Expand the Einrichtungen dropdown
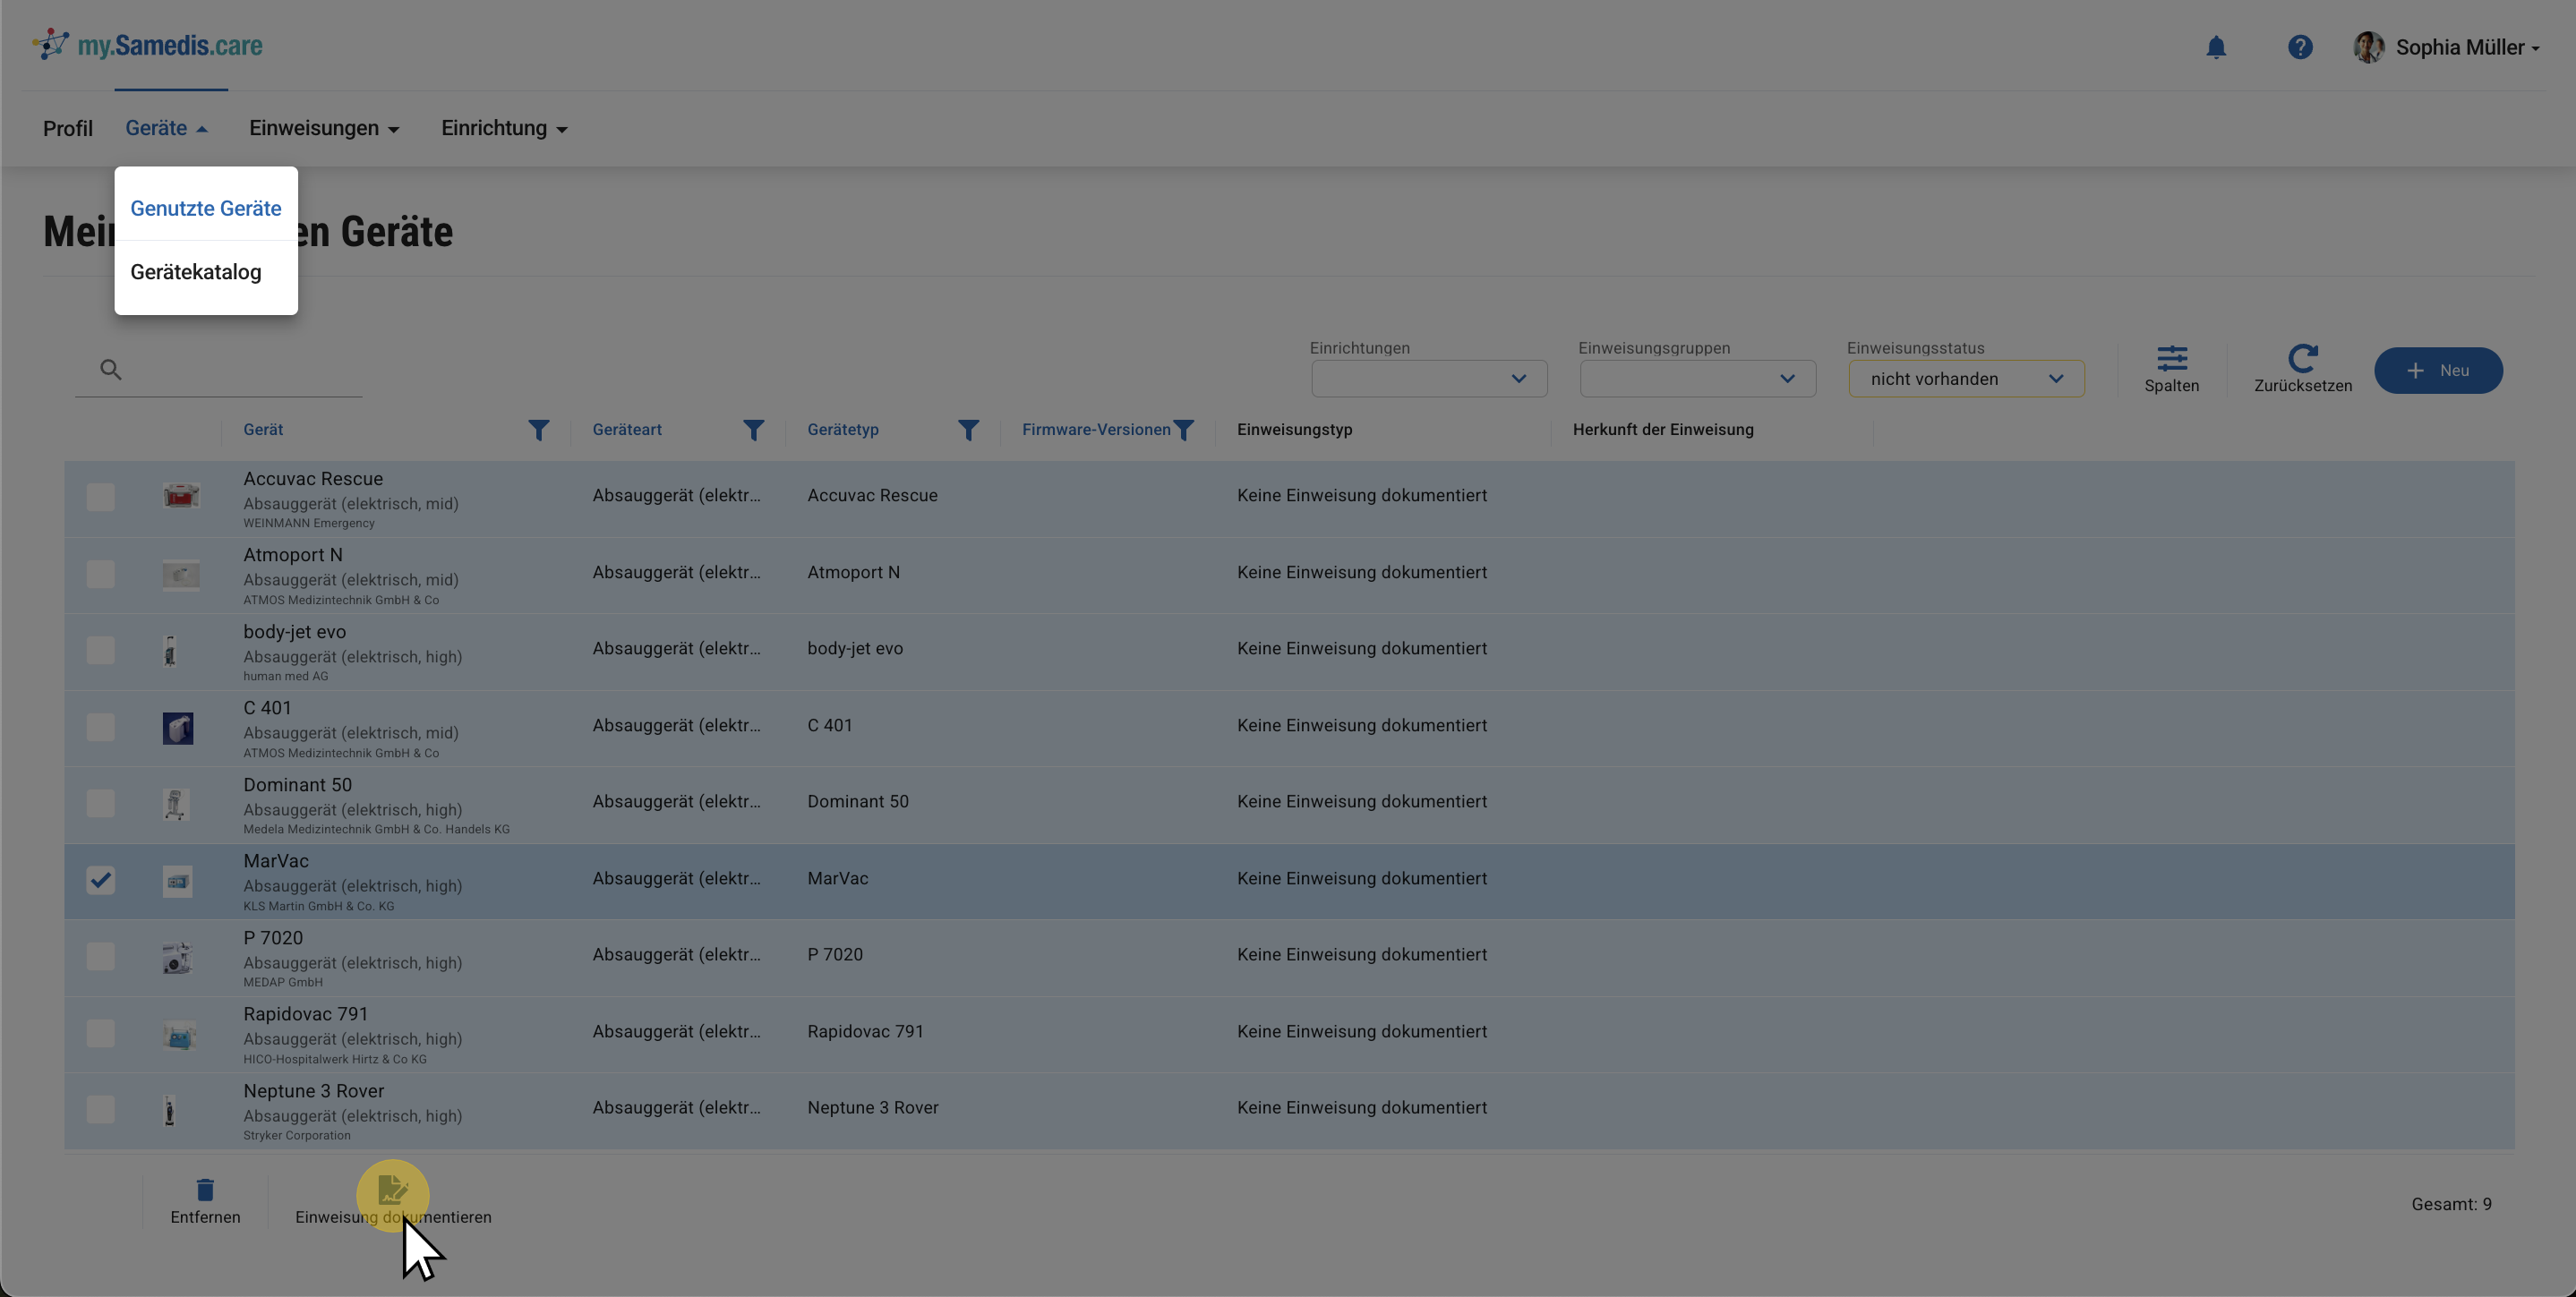Screen dimensions: 2576x1297 [x=1429, y=379]
